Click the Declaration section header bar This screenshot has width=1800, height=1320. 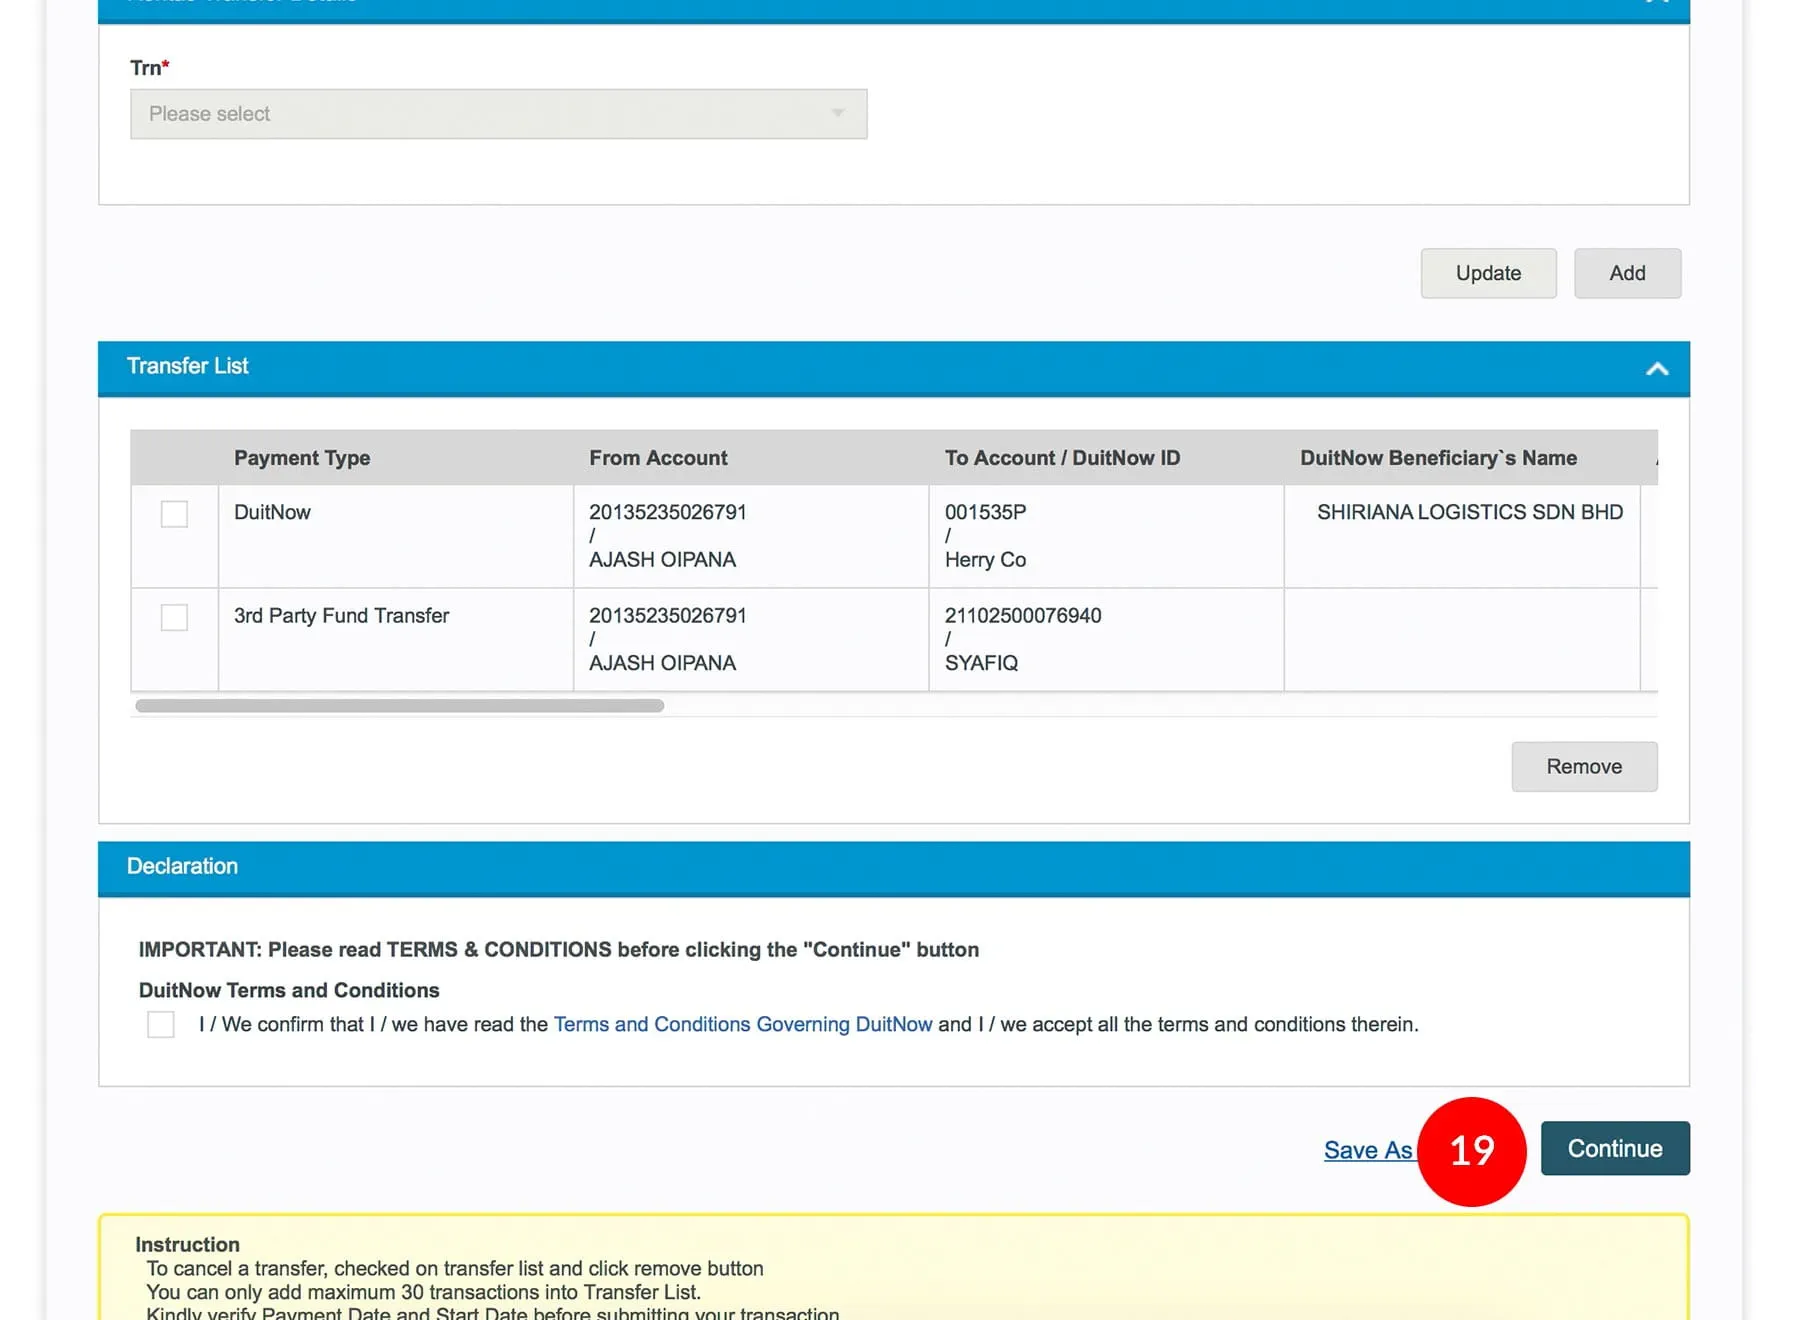(x=893, y=867)
